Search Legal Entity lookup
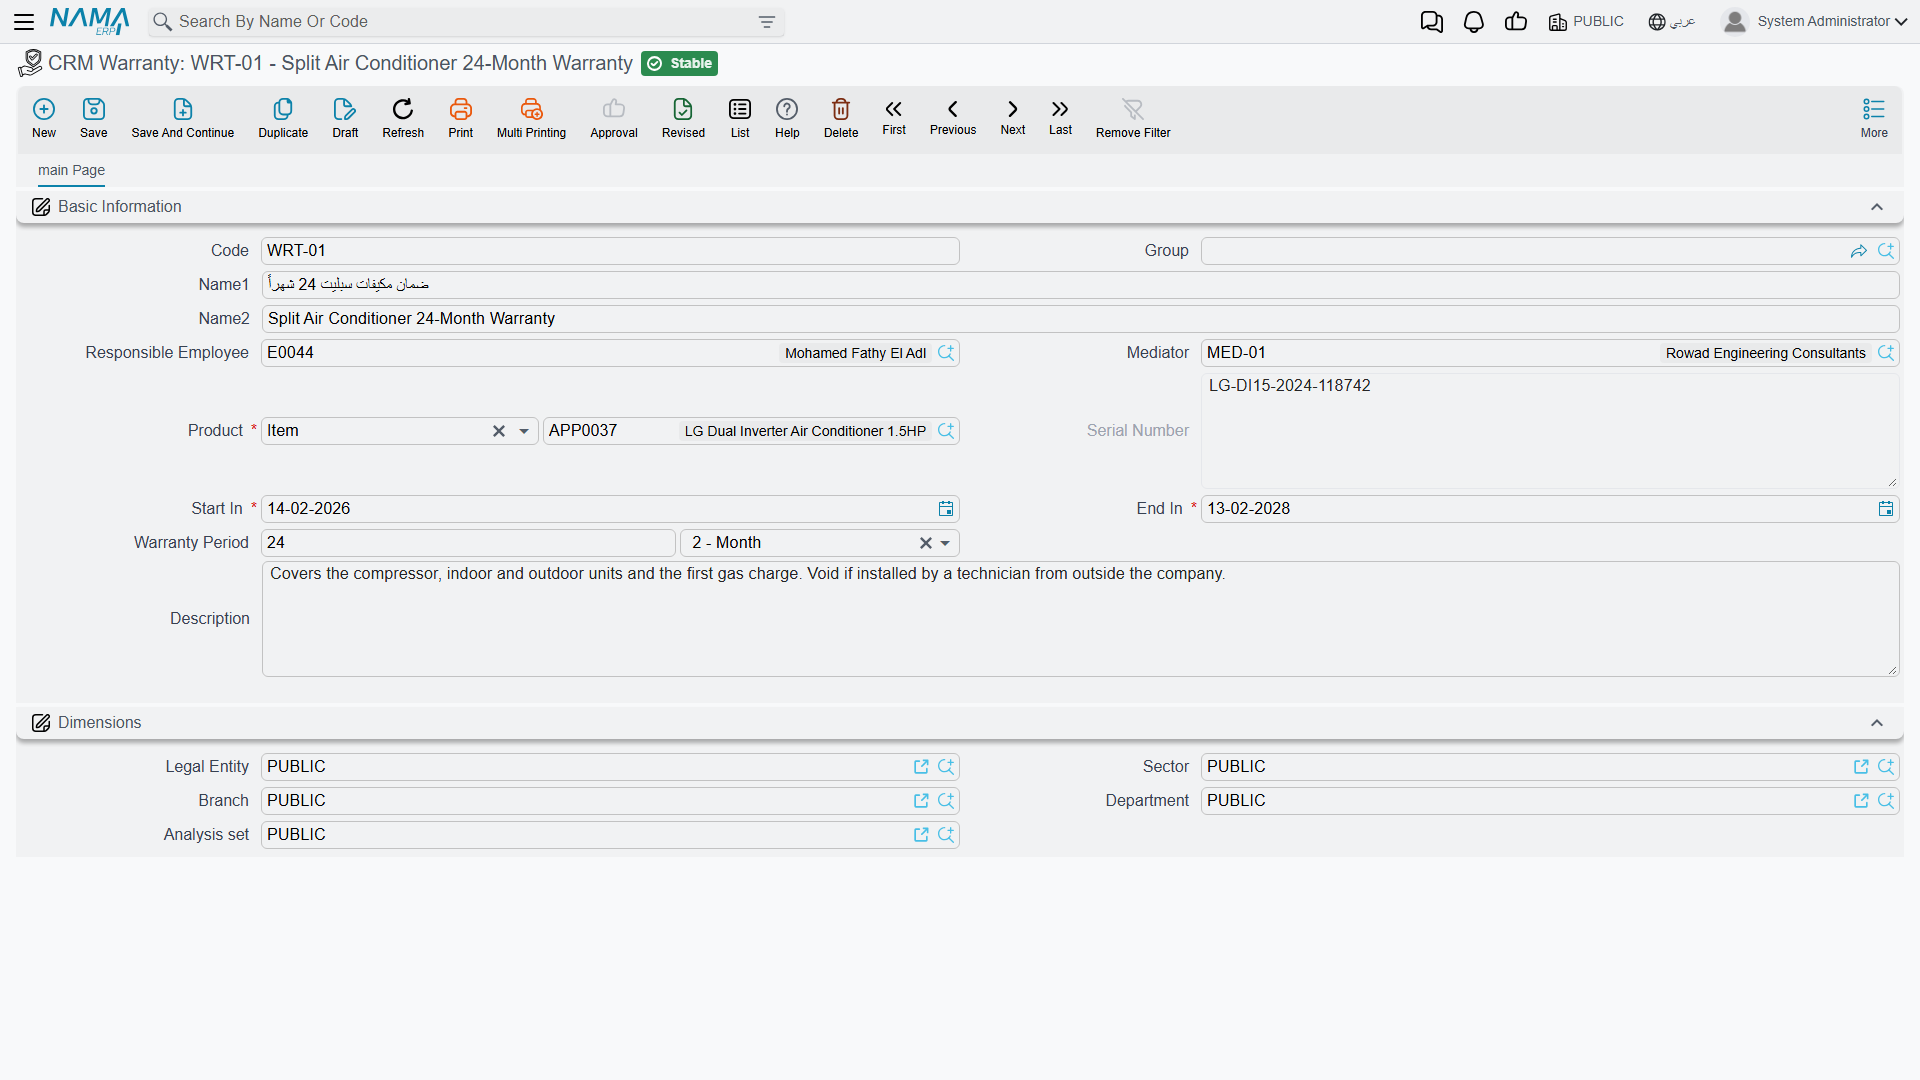The image size is (1920, 1080). coord(946,767)
